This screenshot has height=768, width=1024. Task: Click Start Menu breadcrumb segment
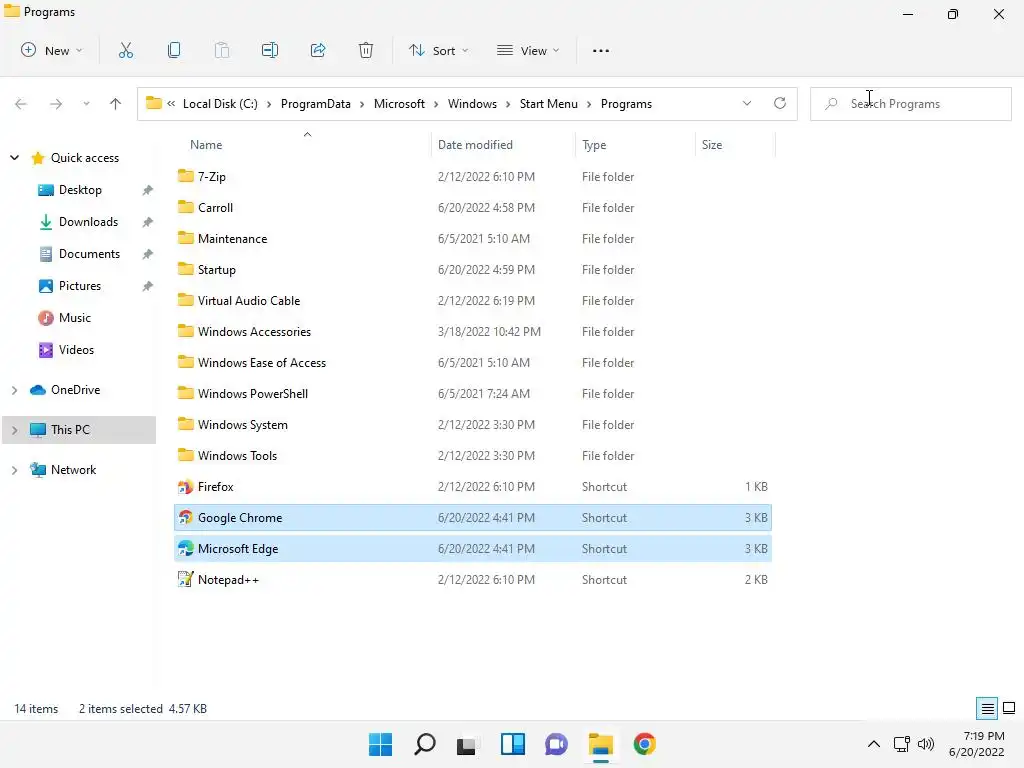pyautogui.click(x=549, y=104)
